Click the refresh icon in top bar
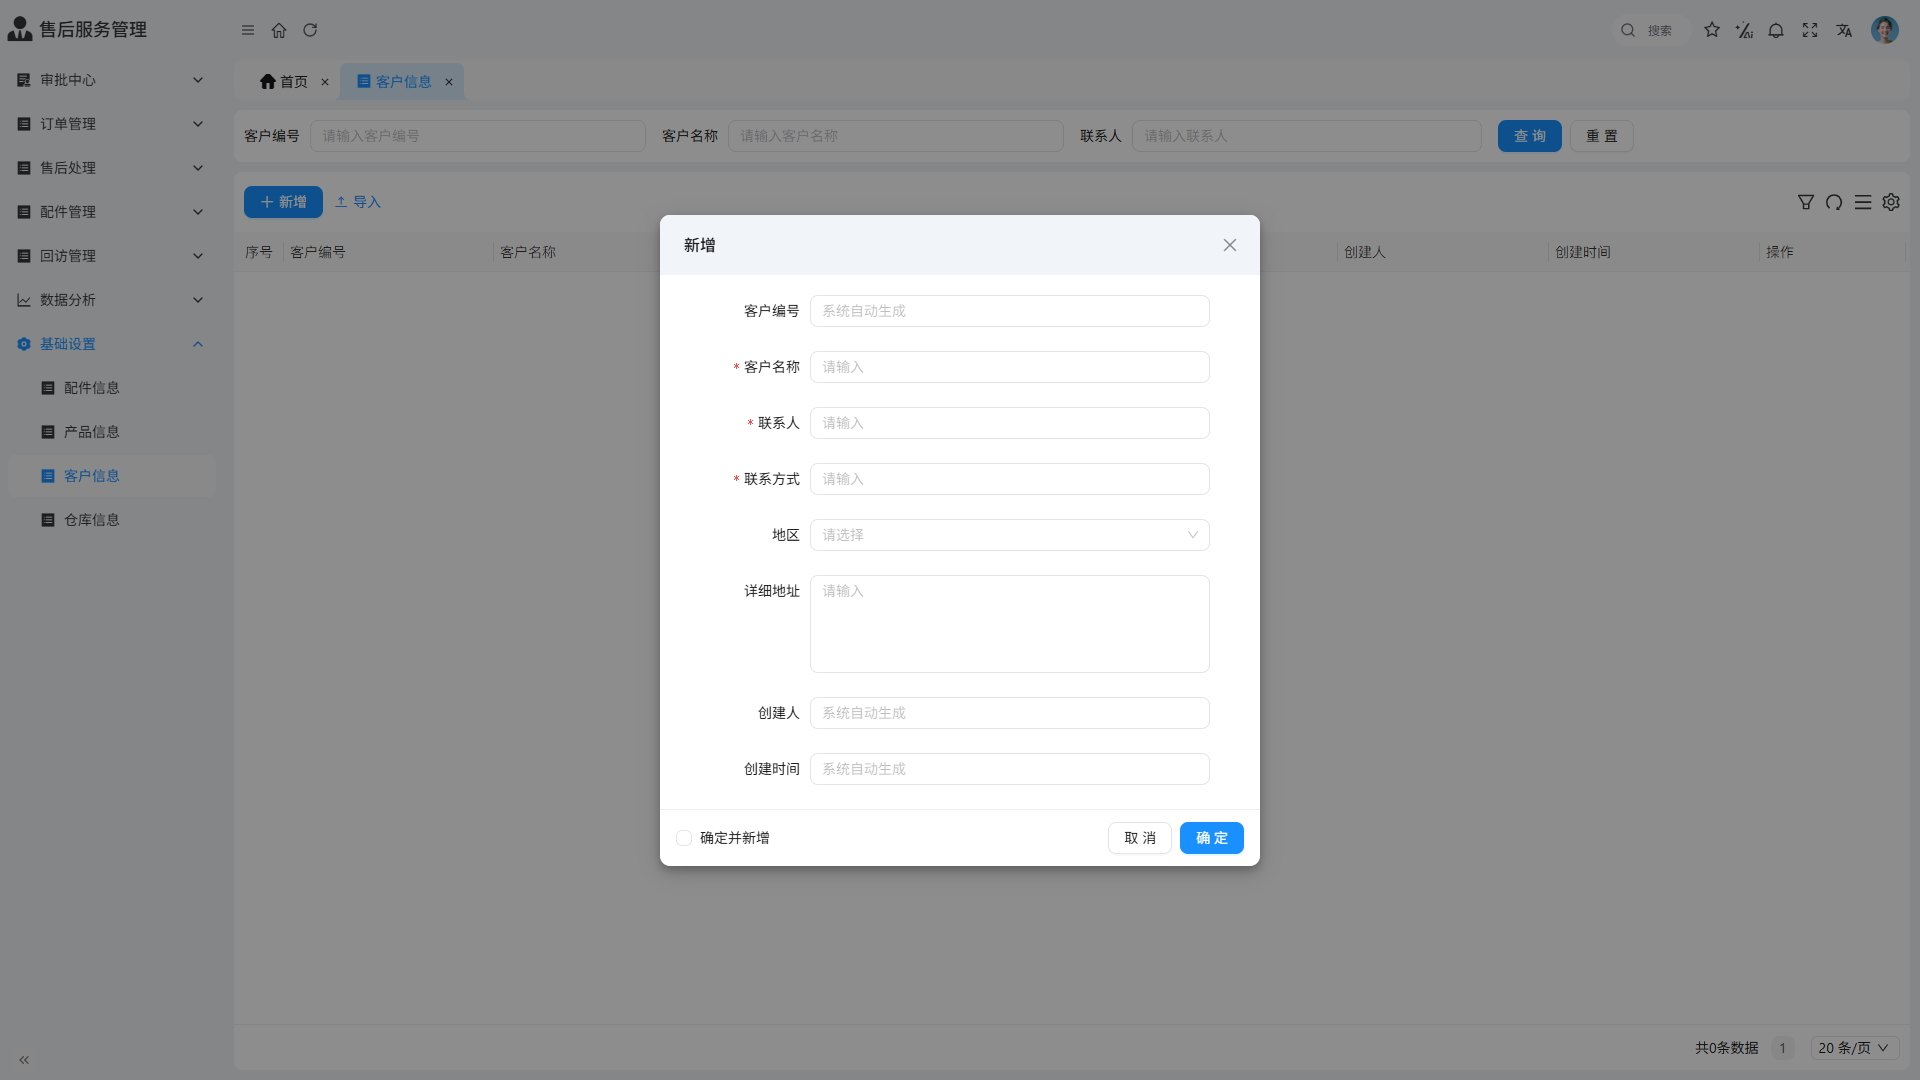This screenshot has width=1920, height=1080. (x=310, y=30)
